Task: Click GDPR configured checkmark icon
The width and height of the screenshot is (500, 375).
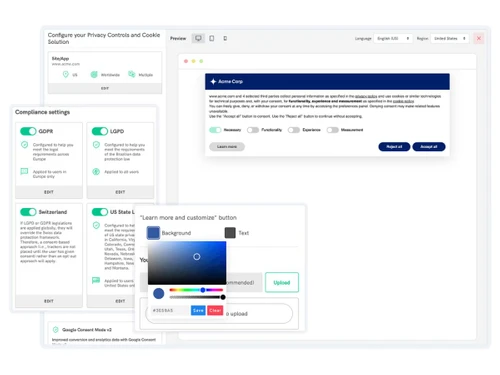Action: pos(24,145)
